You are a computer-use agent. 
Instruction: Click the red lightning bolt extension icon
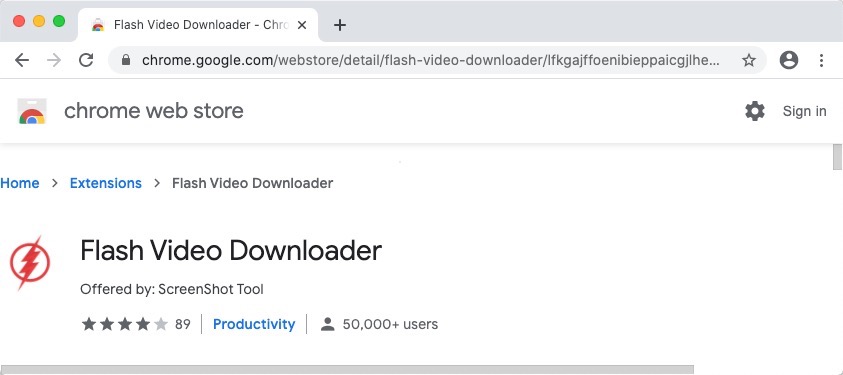pyautogui.click(x=30, y=263)
